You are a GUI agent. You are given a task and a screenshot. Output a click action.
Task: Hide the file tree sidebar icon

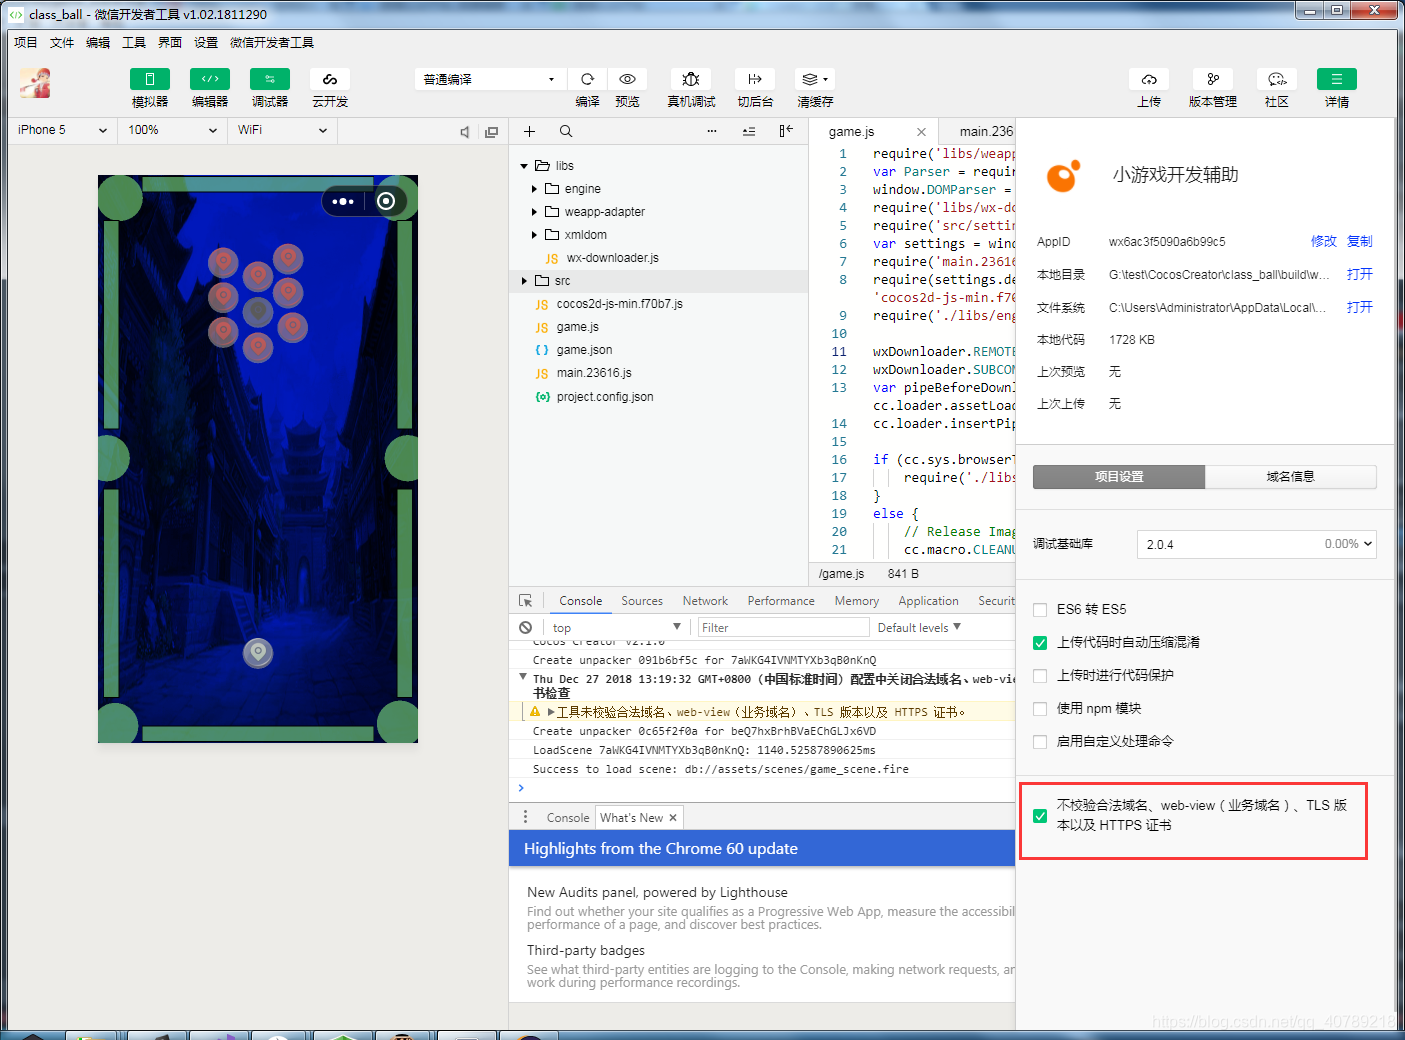click(786, 131)
